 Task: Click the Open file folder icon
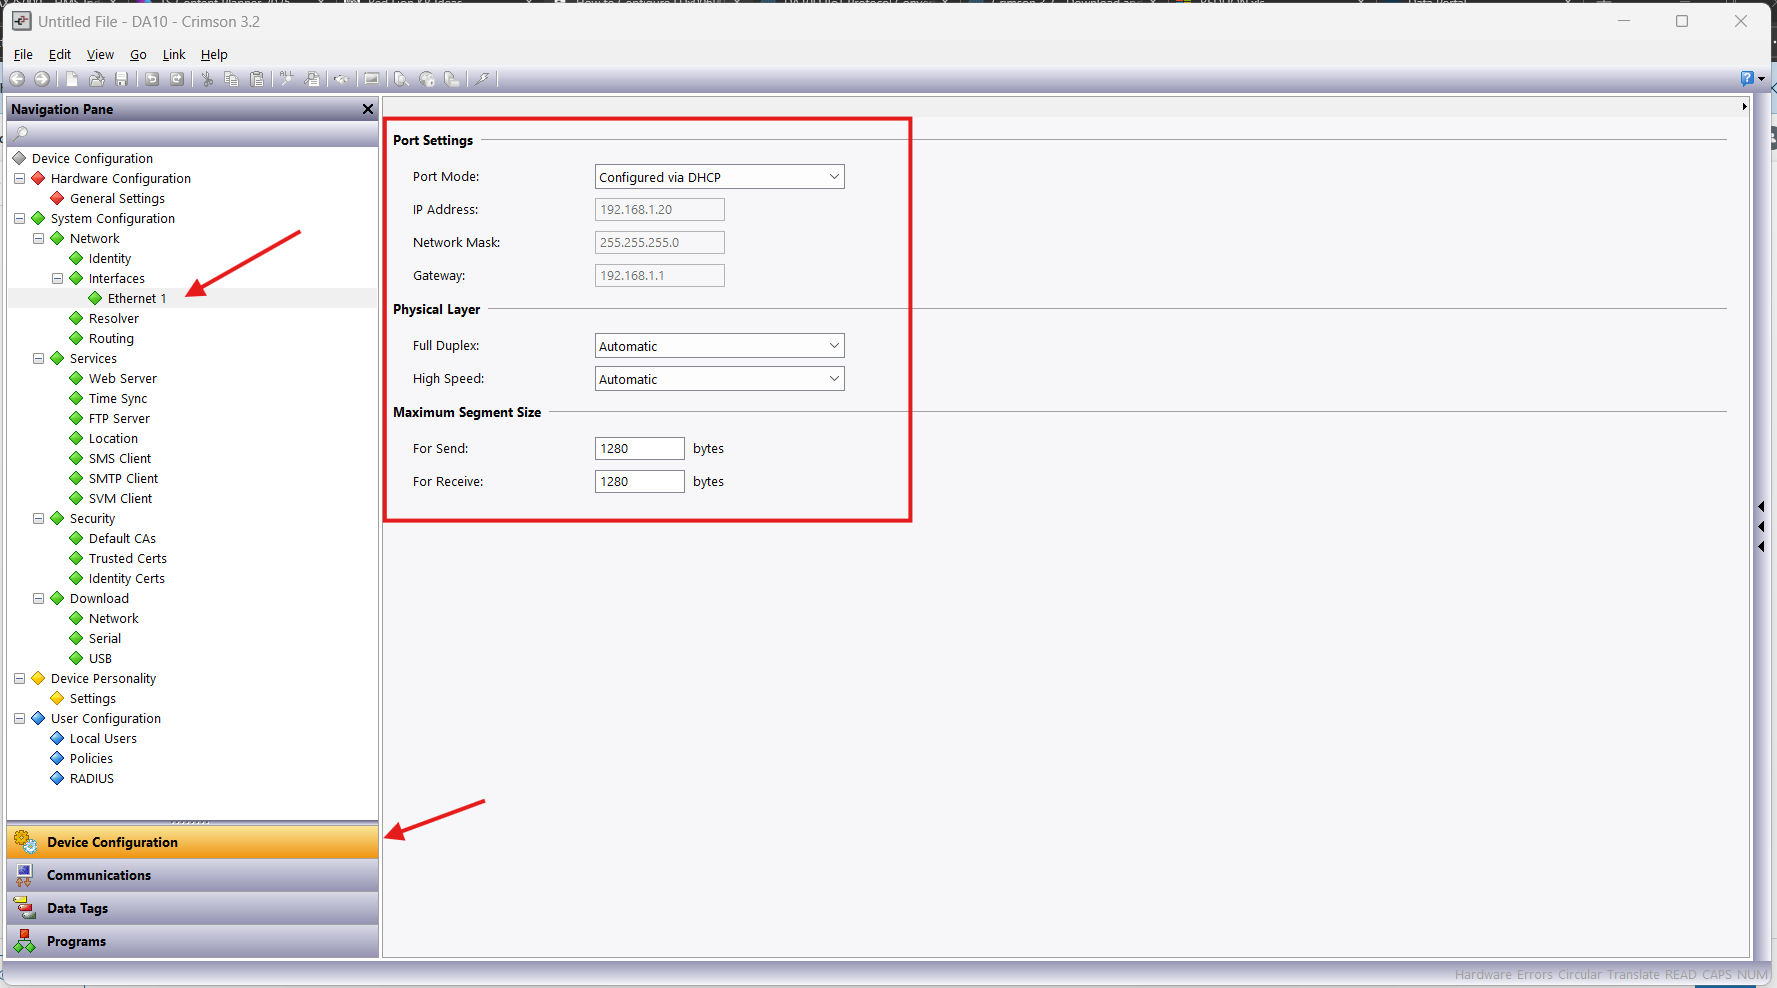[x=97, y=79]
